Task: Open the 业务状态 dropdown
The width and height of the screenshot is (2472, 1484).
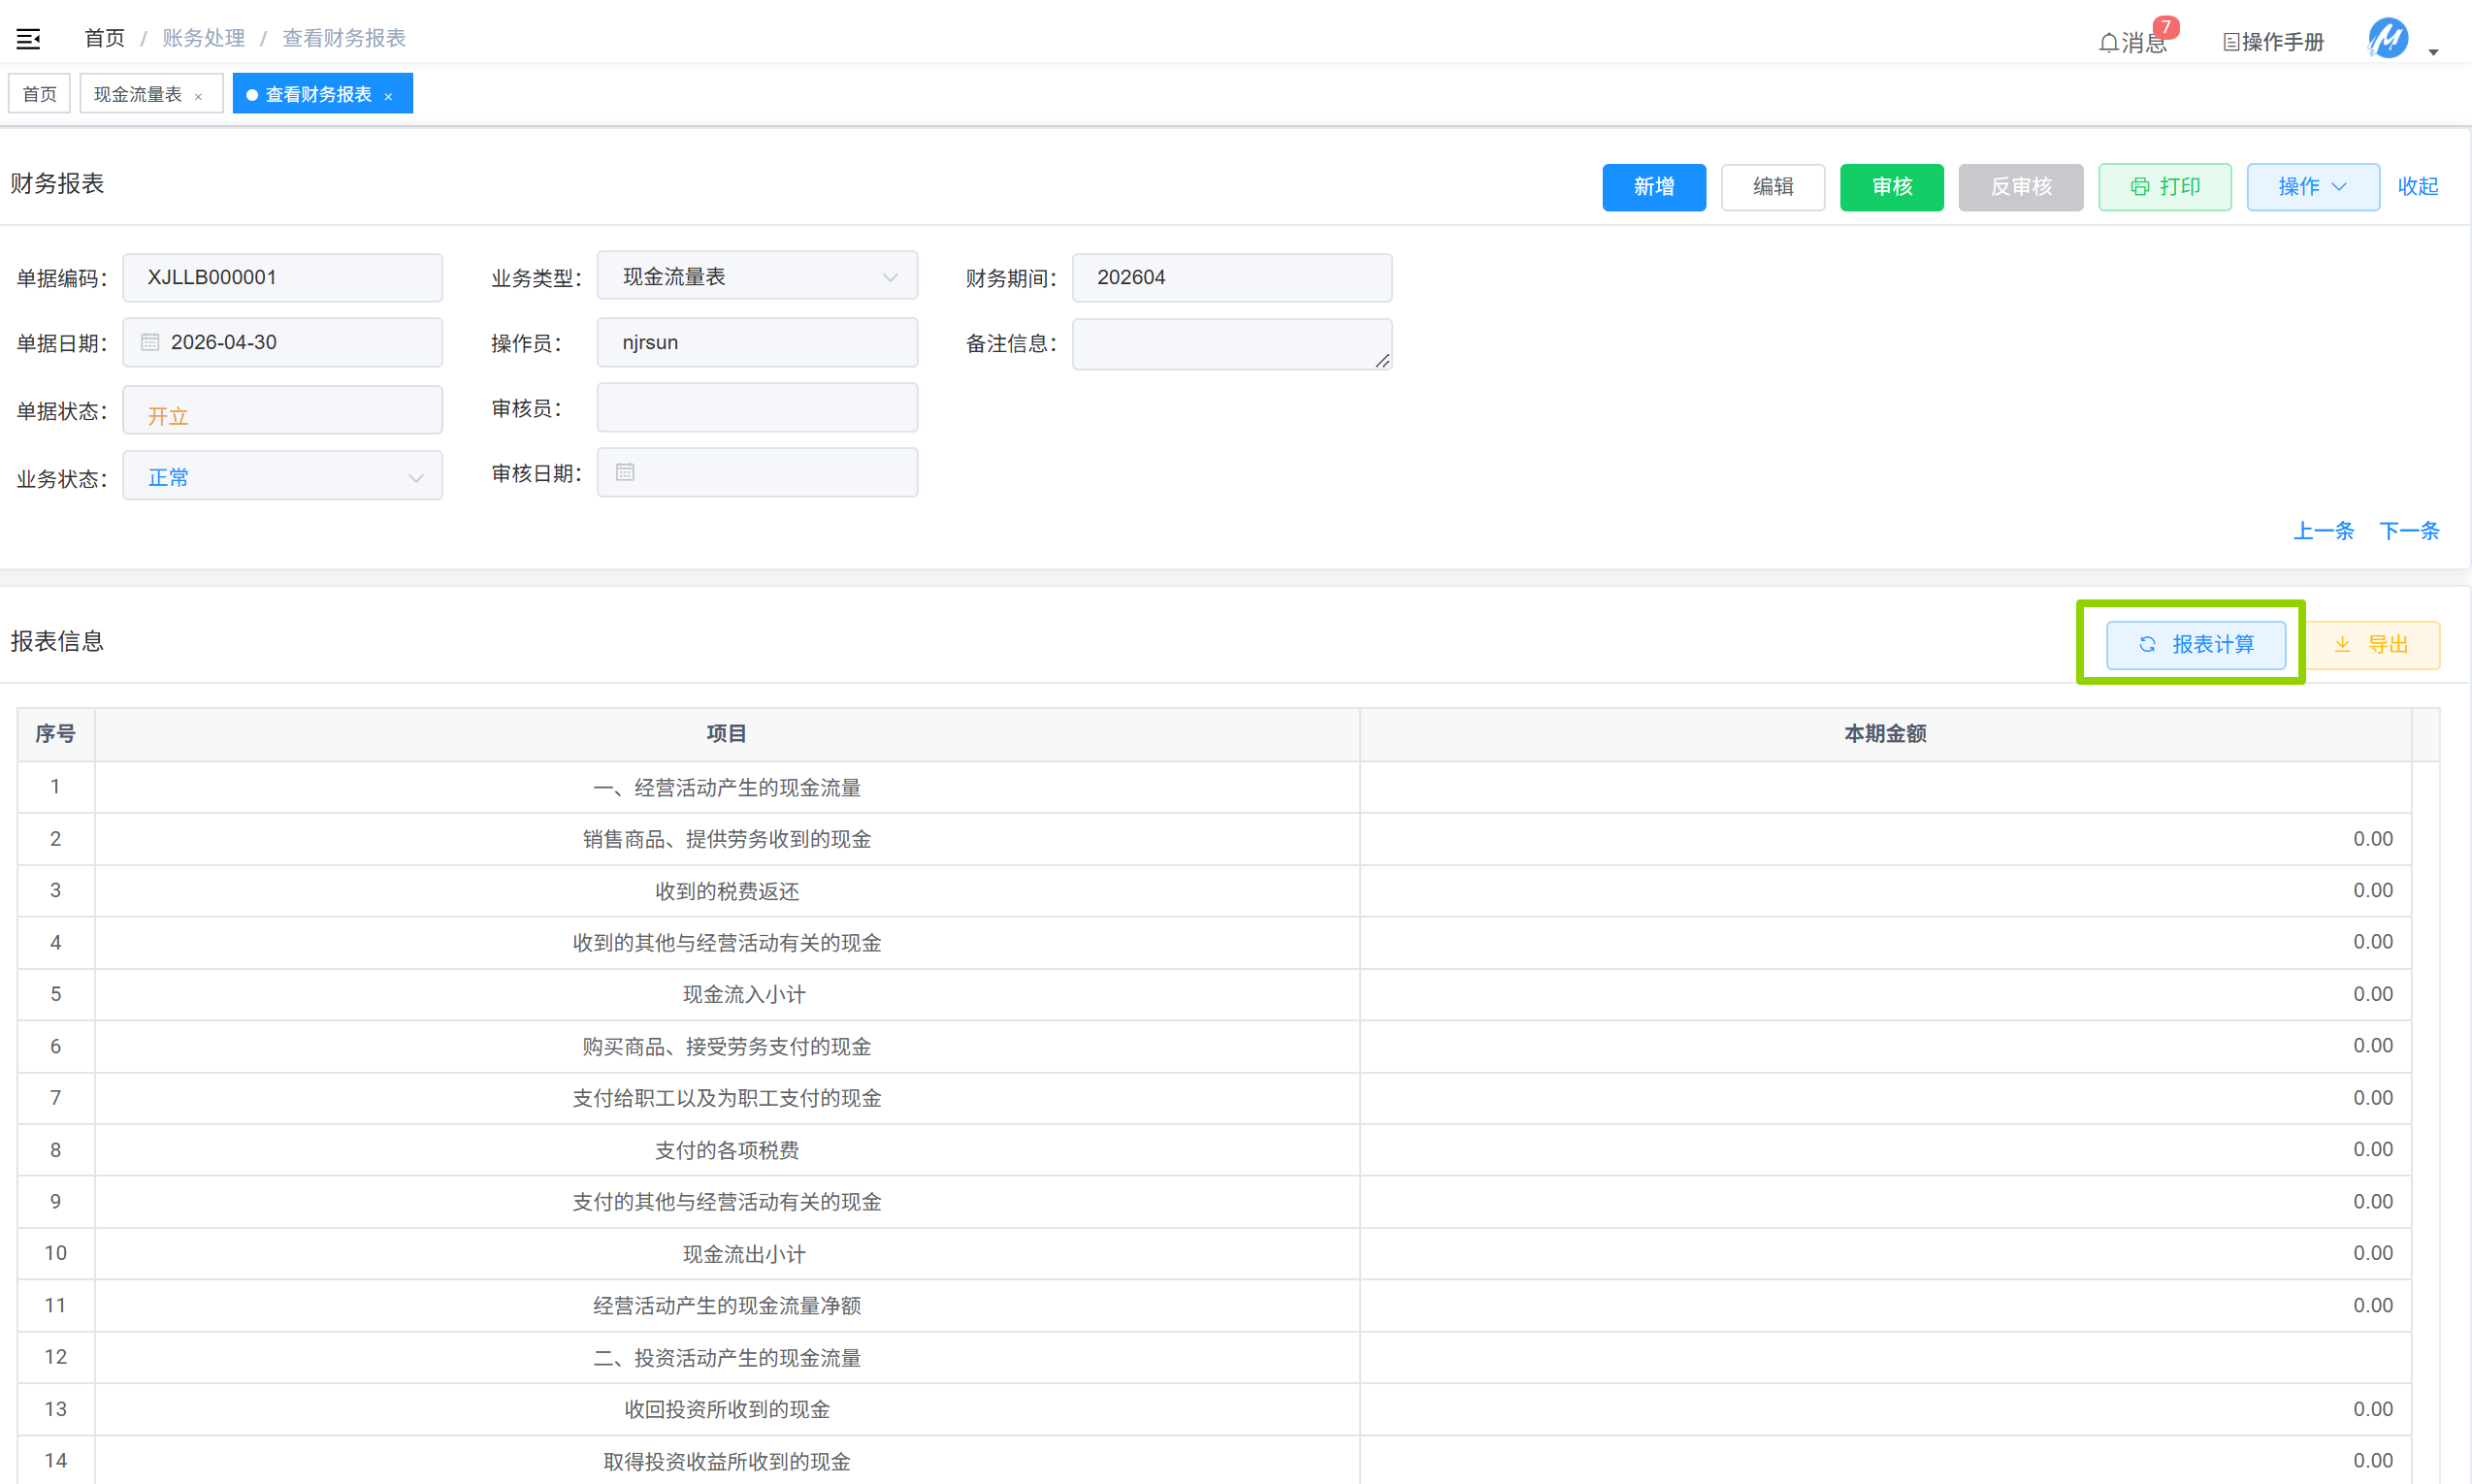Action: click(283, 477)
